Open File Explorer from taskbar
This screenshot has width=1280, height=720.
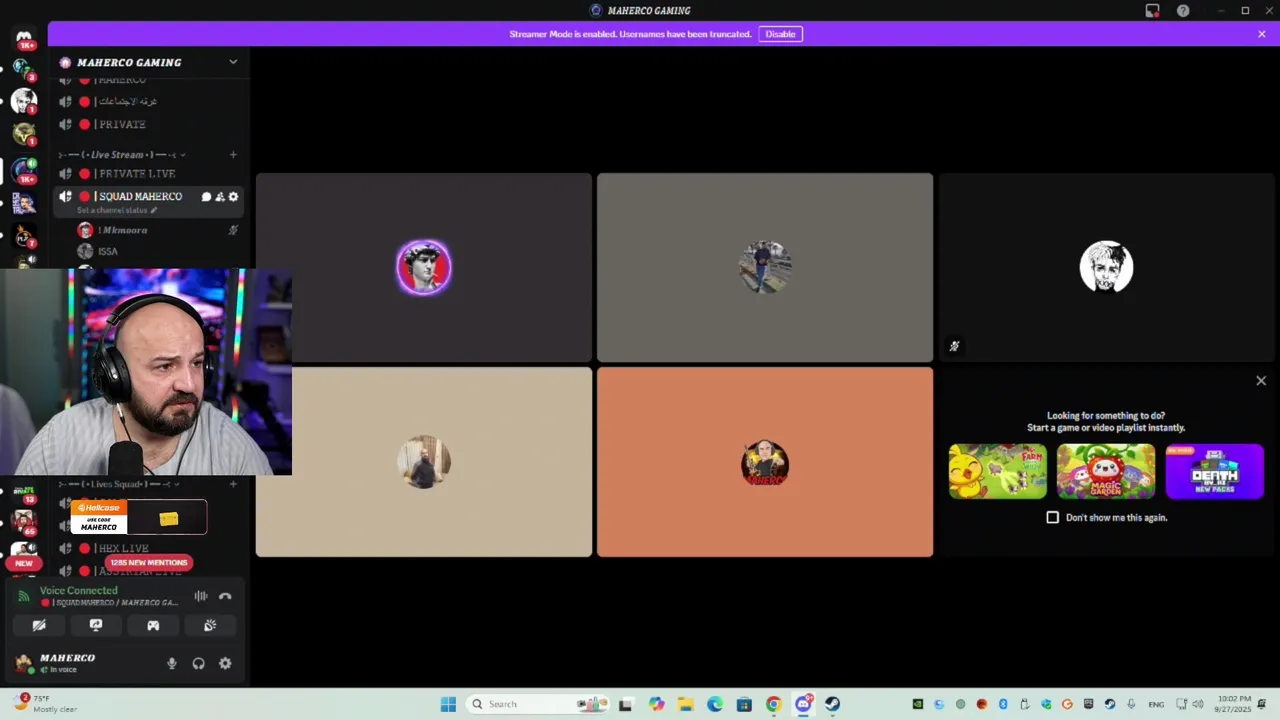click(x=685, y=704)
